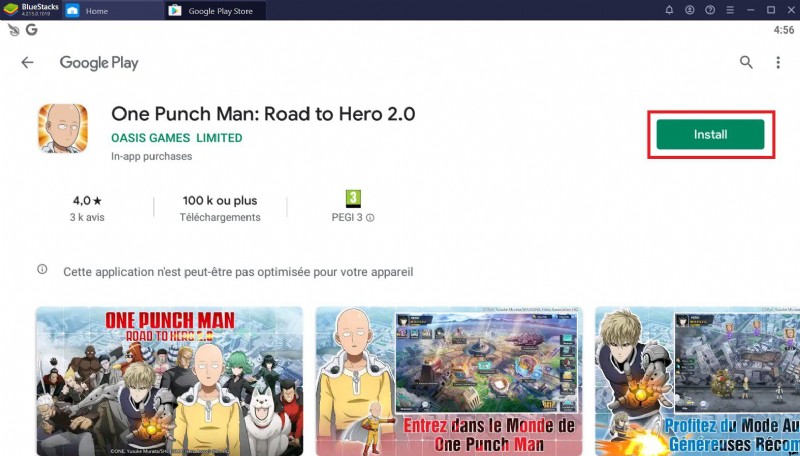800x456 pixels.
Task: Open the BlueStacks account profile icon
Action: [x=690, y=10]
